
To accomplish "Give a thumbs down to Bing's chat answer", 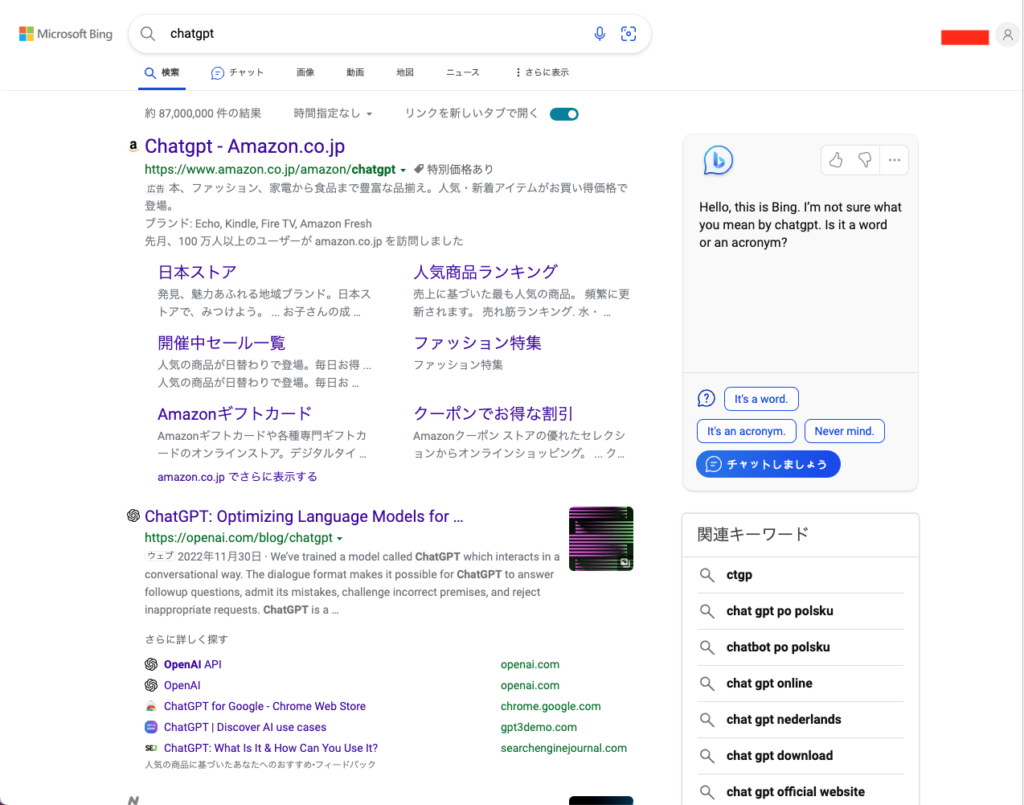I will (865, 159).
